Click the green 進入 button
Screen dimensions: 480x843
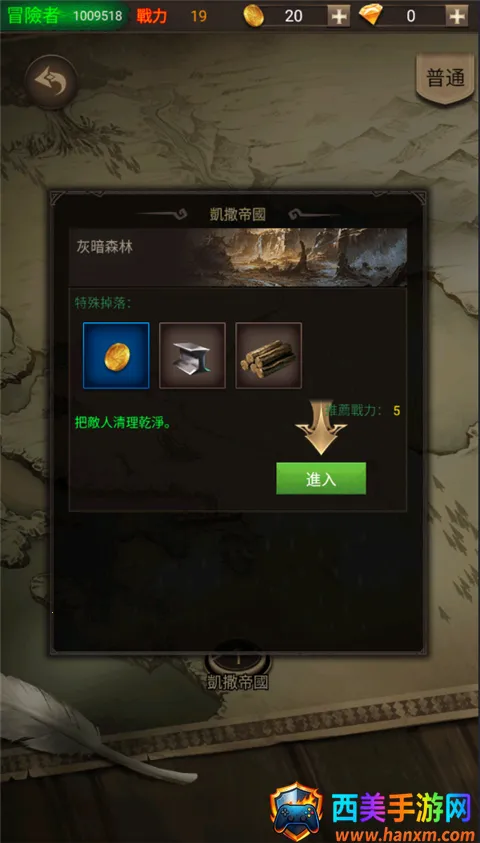[321, 478]
